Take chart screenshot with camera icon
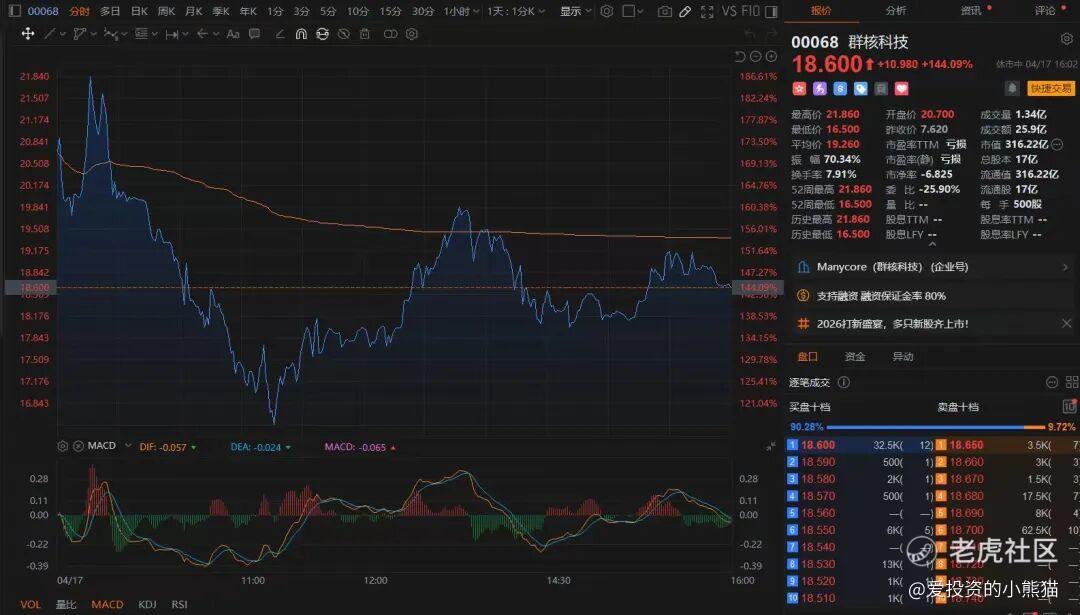1080x615 pixels. coord(665,12)
